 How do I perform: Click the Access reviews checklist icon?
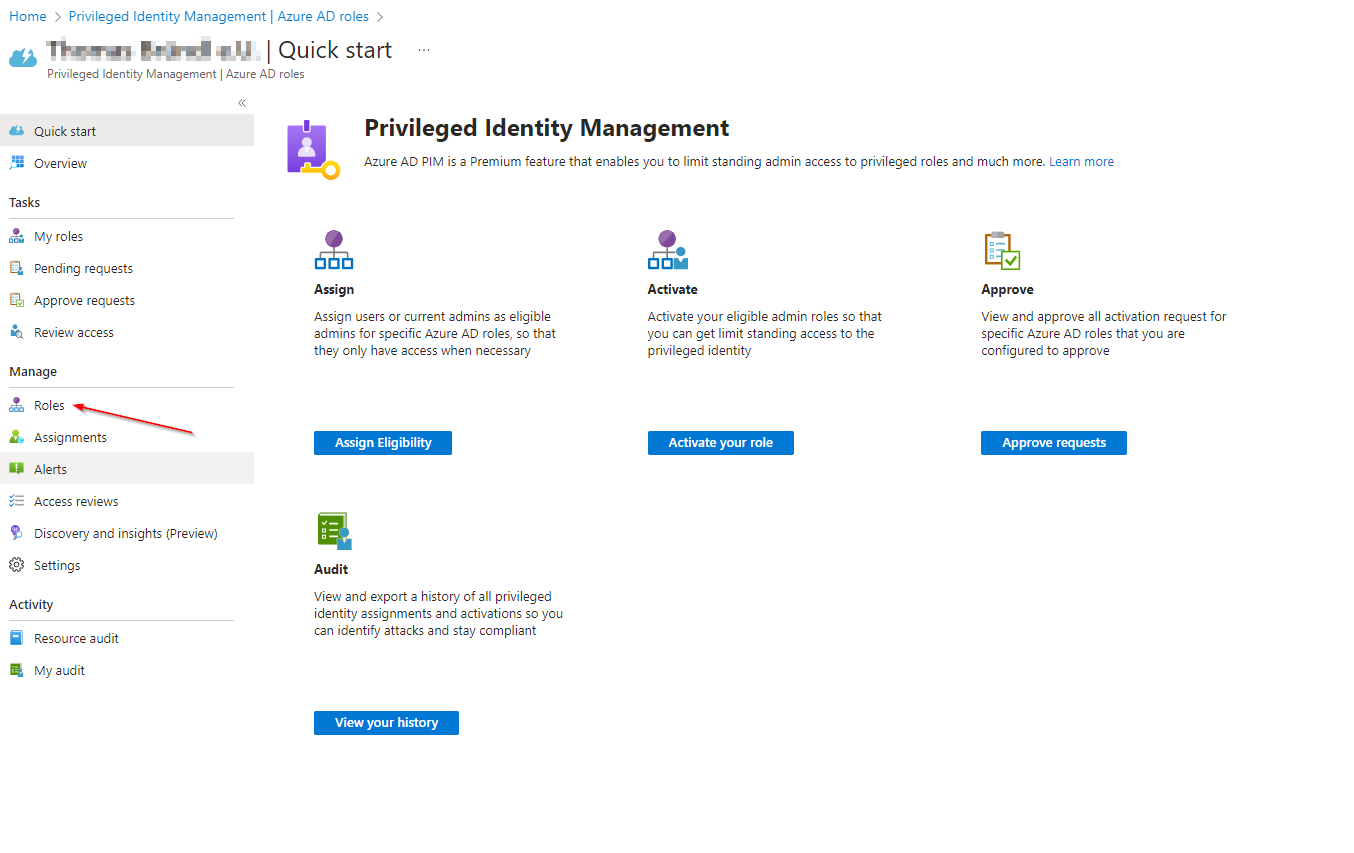[16, 501]
